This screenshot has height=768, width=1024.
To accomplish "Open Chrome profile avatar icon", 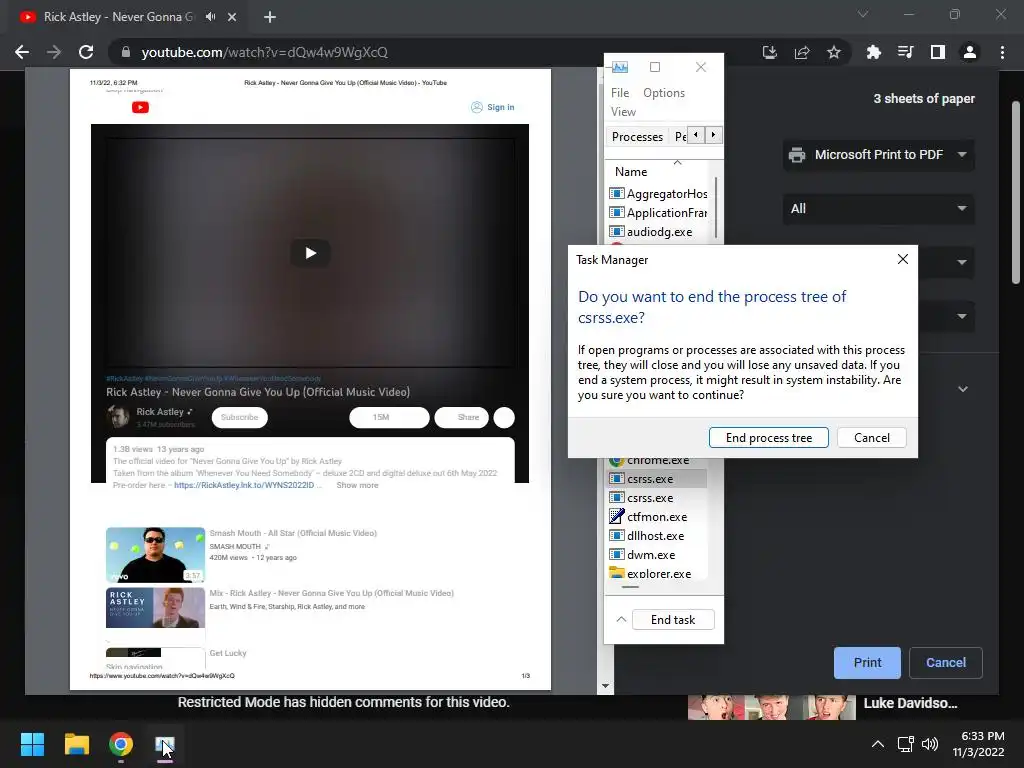I will point(970,52).
